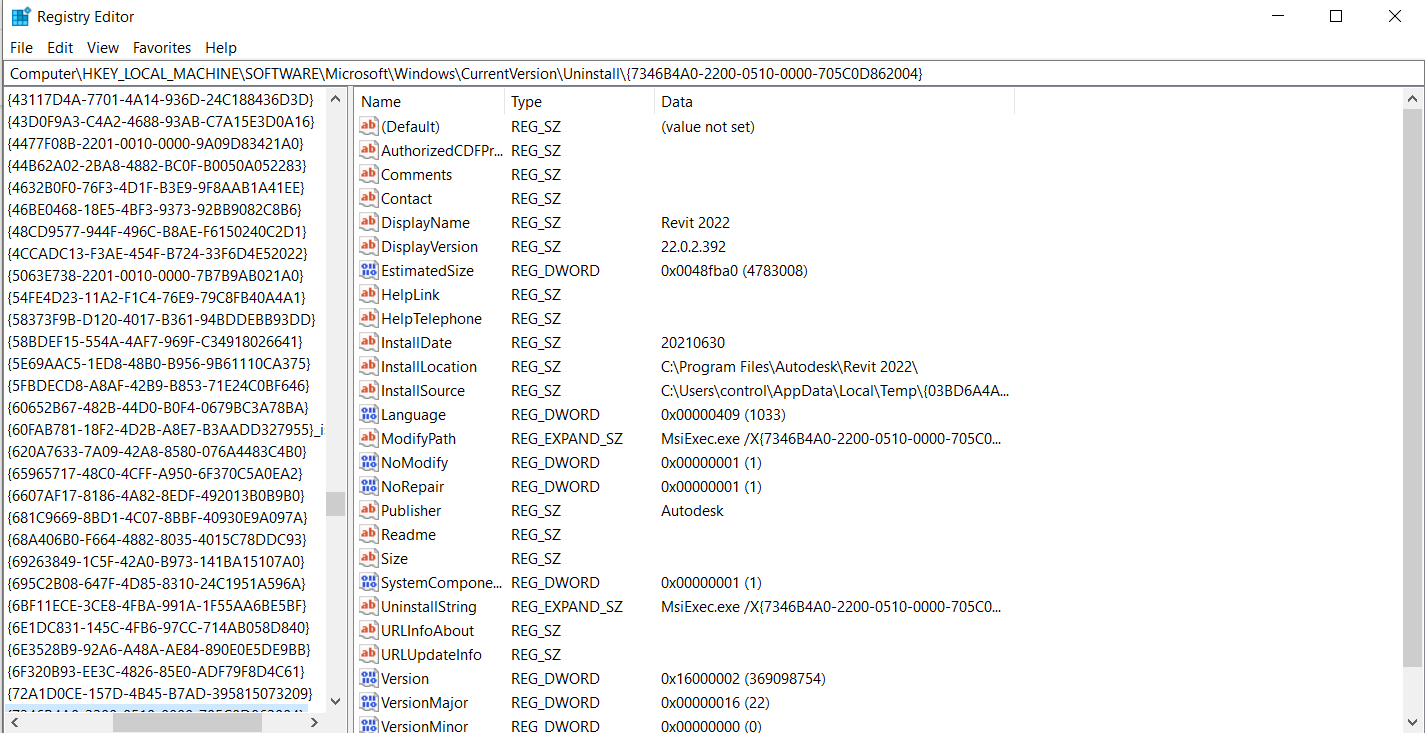Click the string icon next to Comments
The width and height of the screenshot is (1425, 733).
click(x=369, y=175)
